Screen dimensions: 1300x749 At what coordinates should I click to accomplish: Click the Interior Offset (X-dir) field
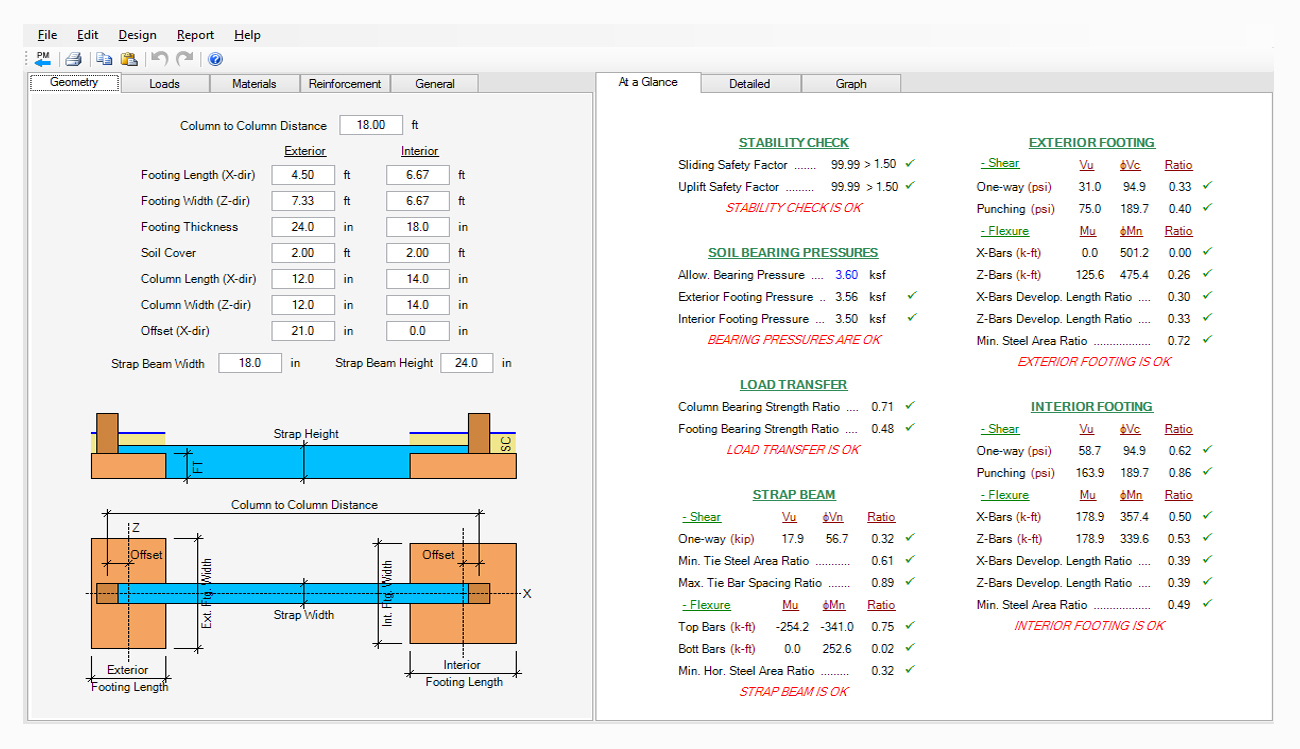point(417,331)
